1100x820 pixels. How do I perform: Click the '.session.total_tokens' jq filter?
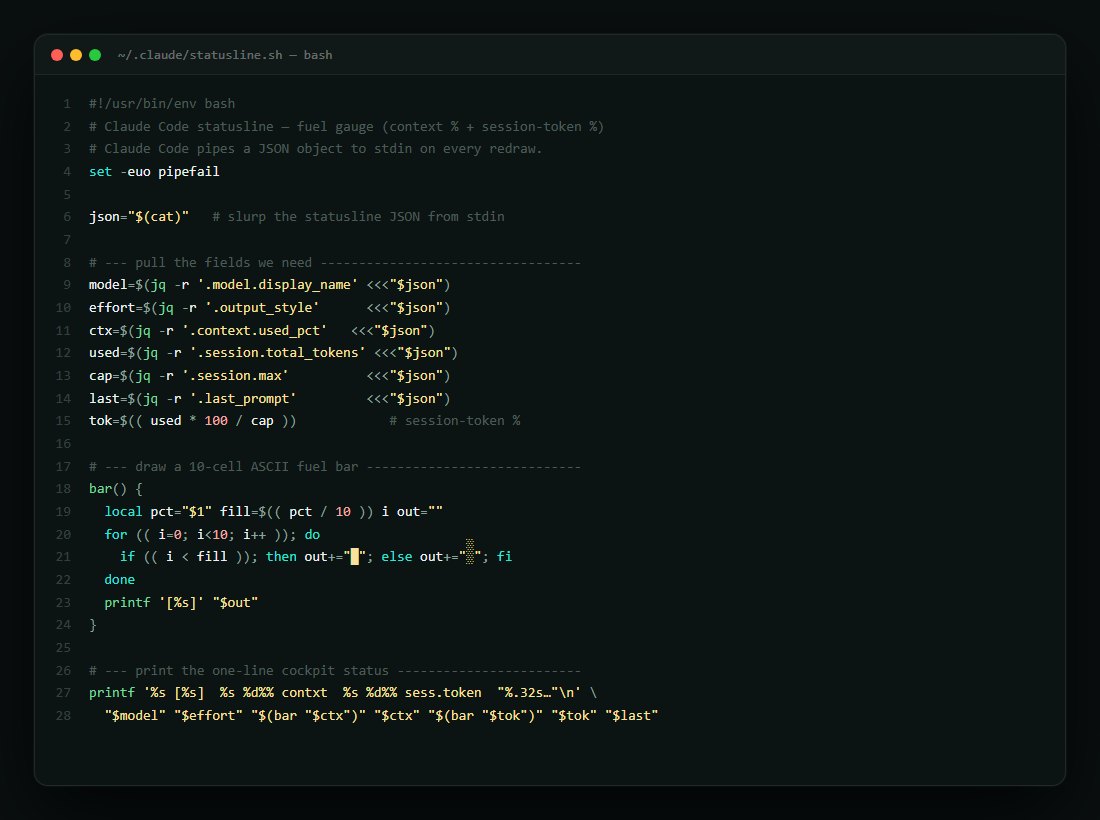click(x=278, y=353)
